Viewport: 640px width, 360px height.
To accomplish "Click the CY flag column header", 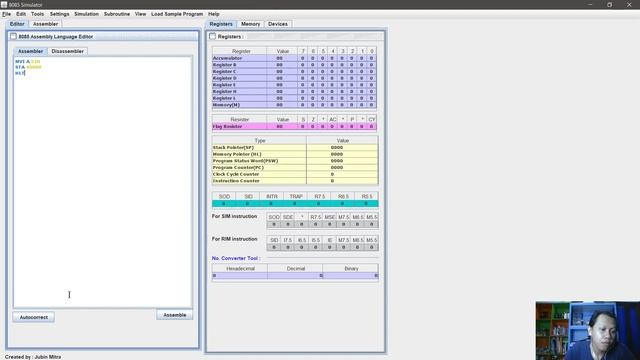I will (x=371, y=120).
